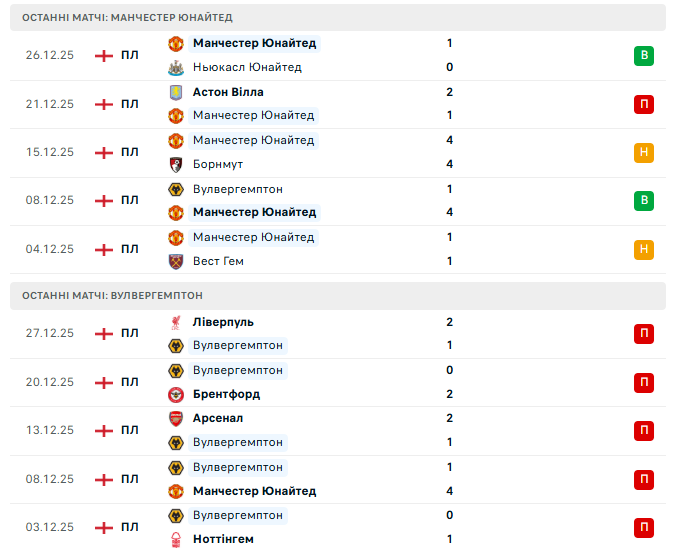675x552 pixels.
Task: Click the Brentford team badge icon
Action: click(x=176, y=395)
